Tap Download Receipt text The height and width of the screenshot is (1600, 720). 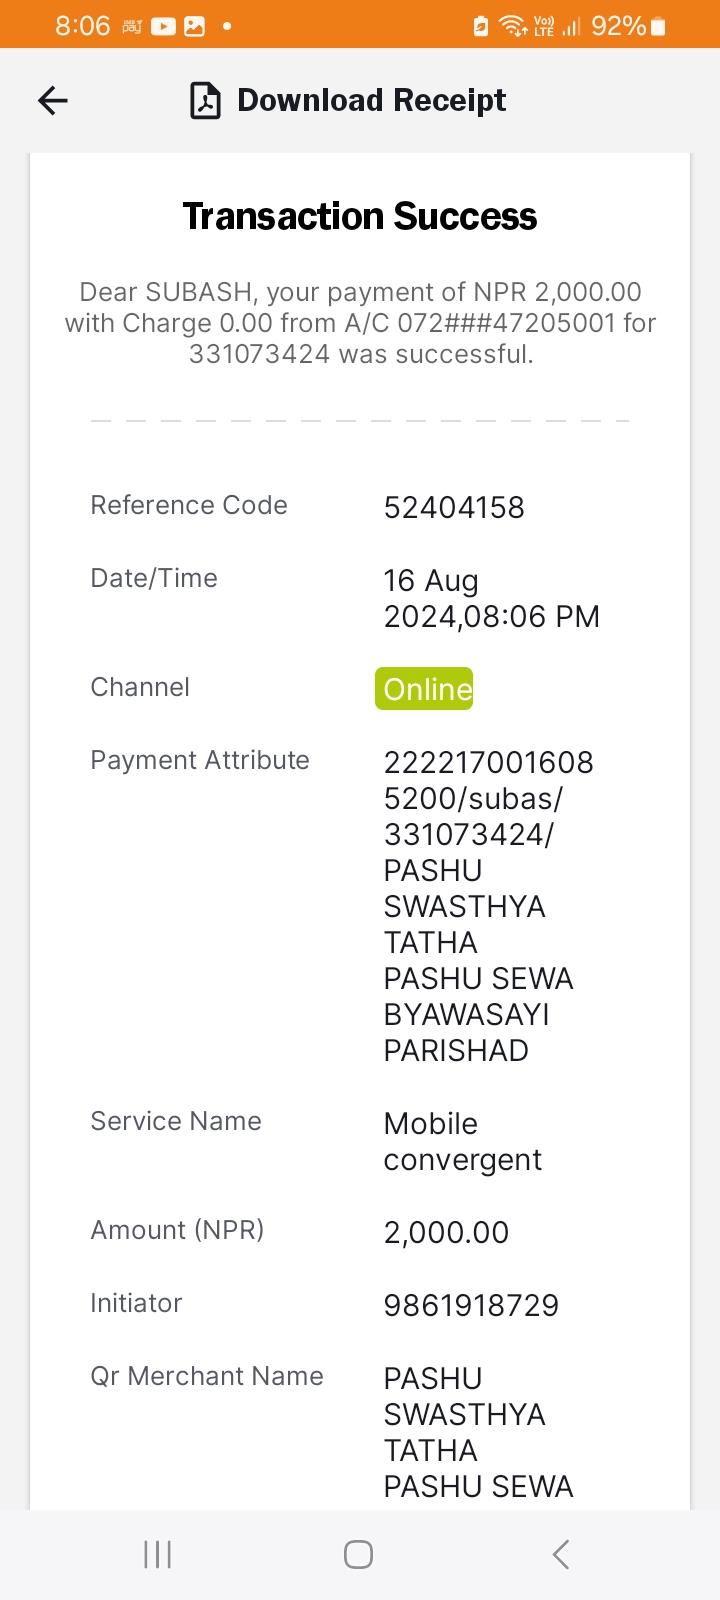(x=371, y=100)
